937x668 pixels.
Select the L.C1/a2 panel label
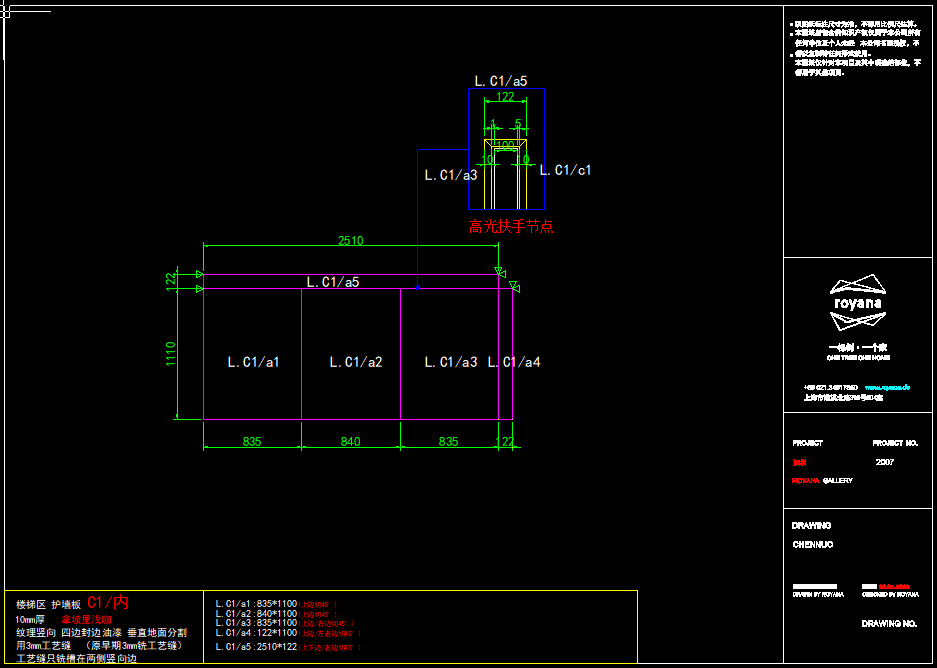[356, 362]
